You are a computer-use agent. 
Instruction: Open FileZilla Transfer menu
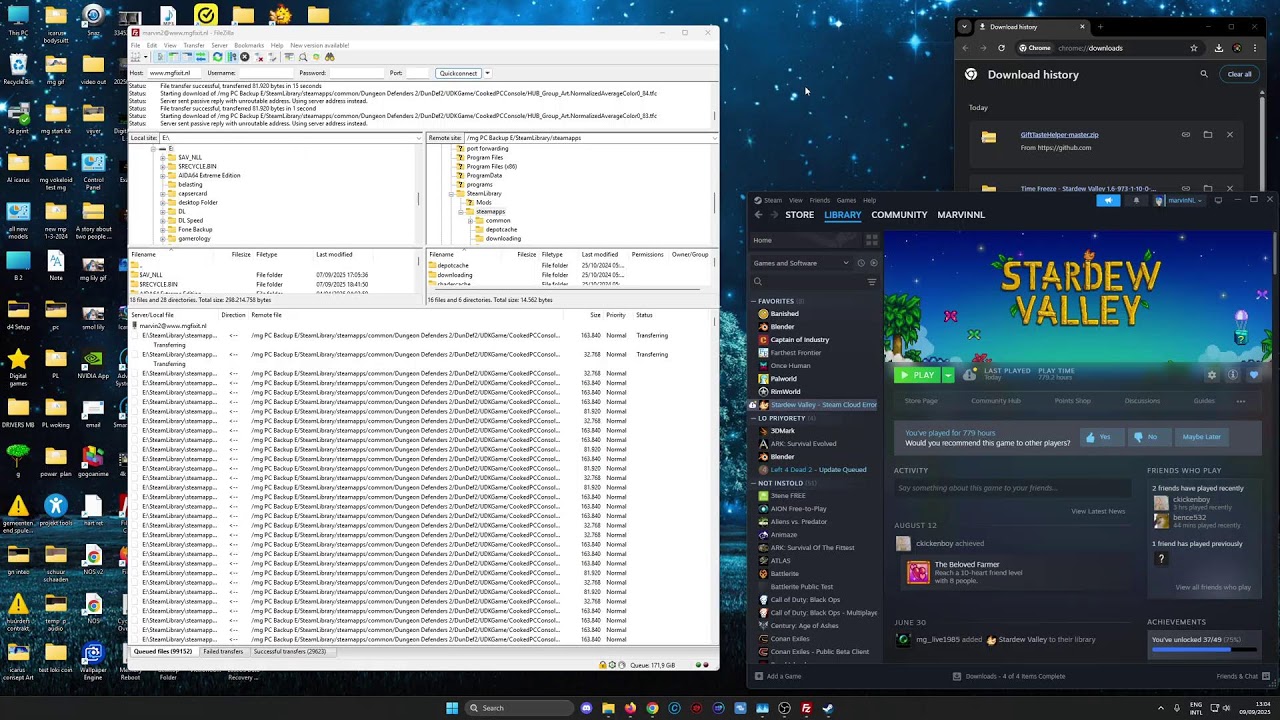pyautogui.click(x=194, y=45)
